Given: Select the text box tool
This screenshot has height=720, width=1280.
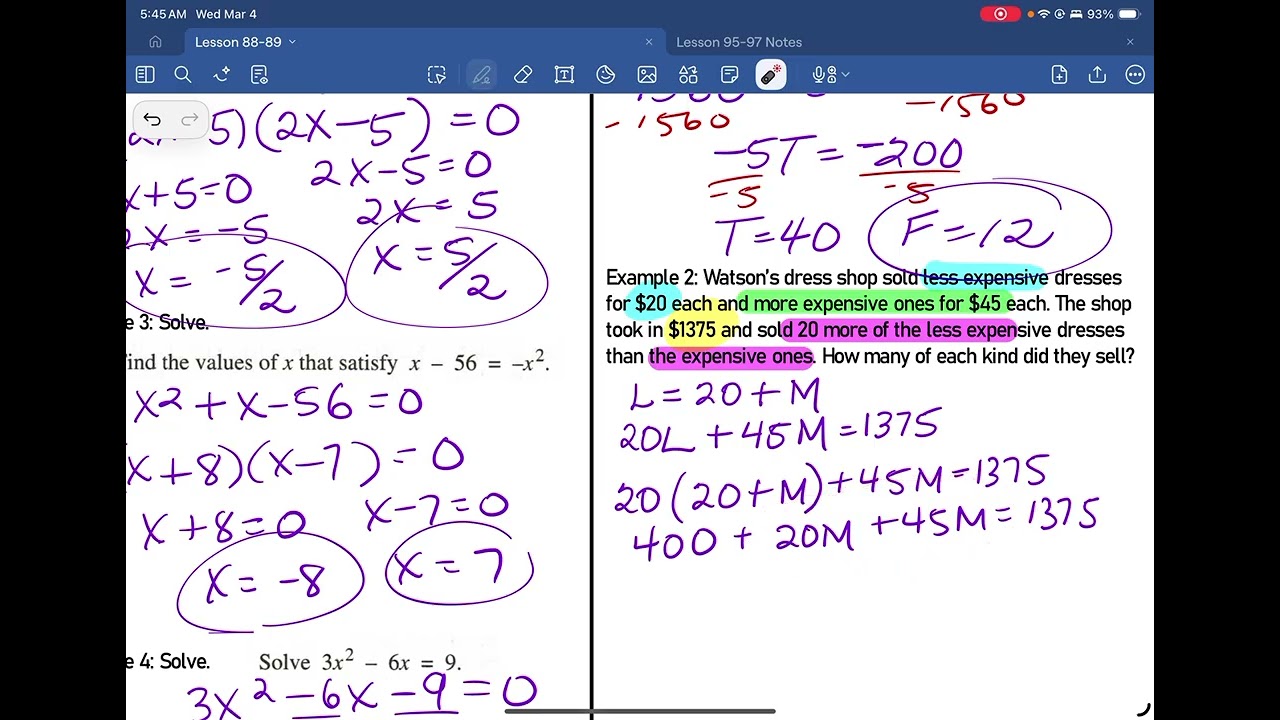Looking at the screenshot, I should [564, 75].
